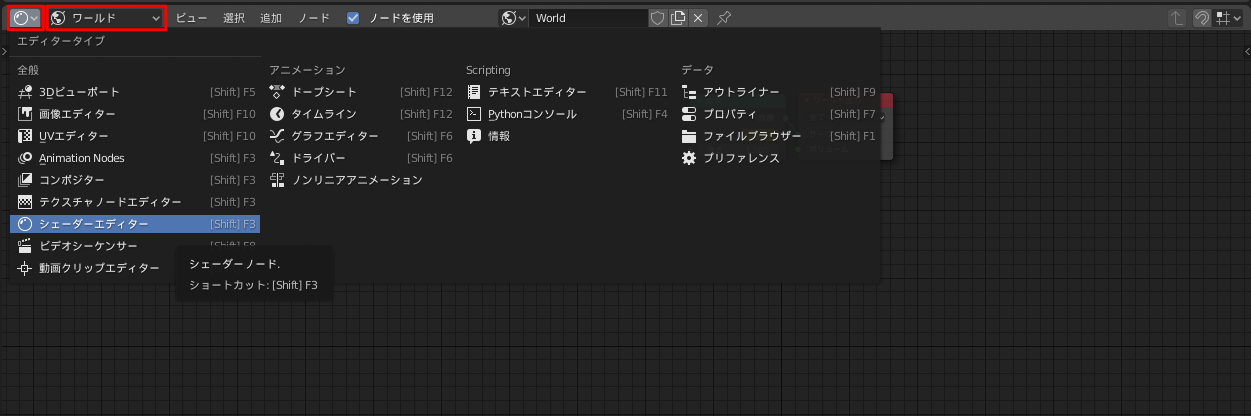Choose 3Dビューポート editor

pyautogui.click(x=135, y=92)
